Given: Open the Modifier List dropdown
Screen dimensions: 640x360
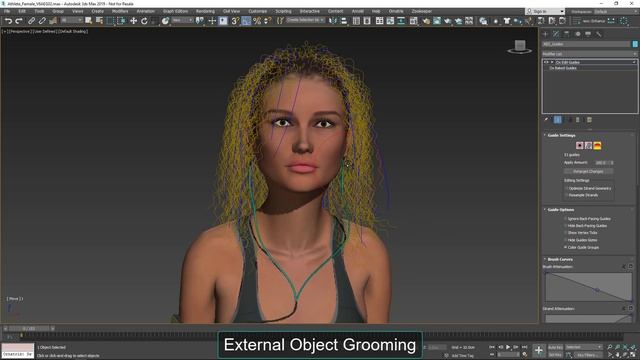Looking at the screenshot, I should [590, 54].
